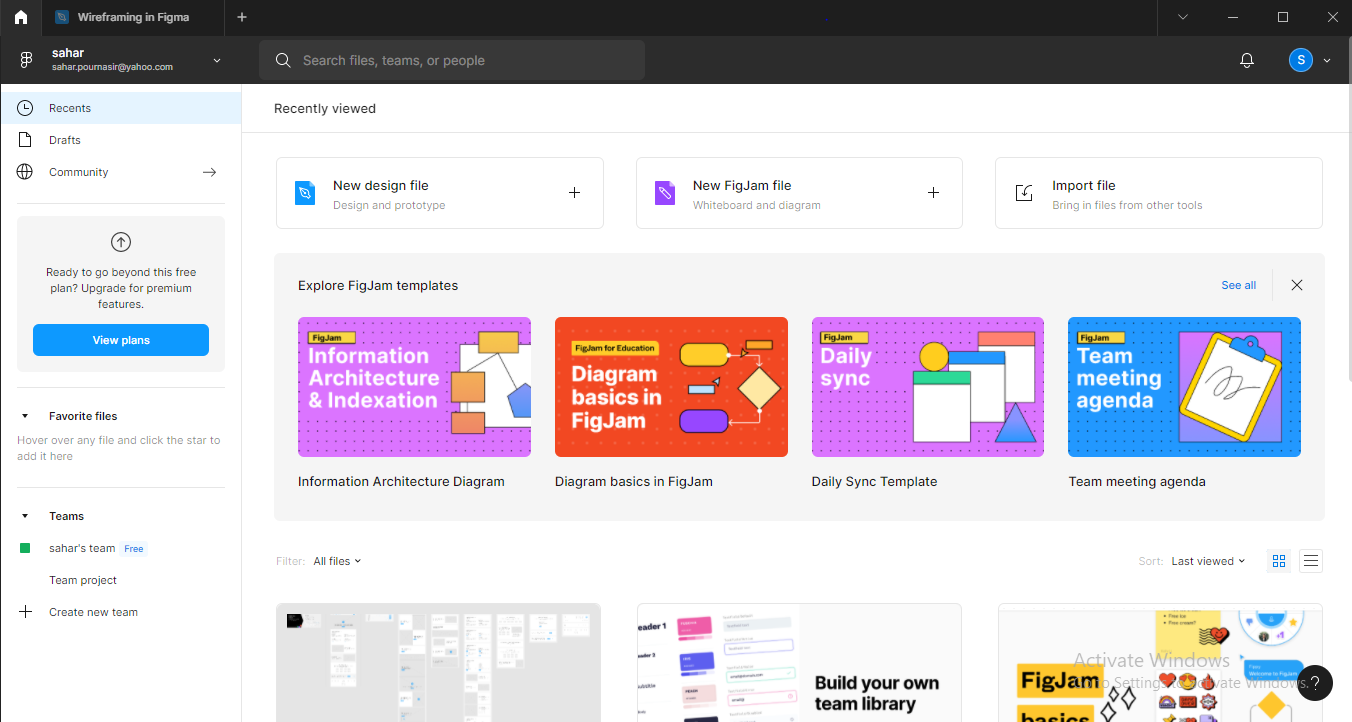The width and height of the screenshot is (1352, 722).
Task: Open Daily Sync Template thumbnail
Action: (x=928, y=387)
